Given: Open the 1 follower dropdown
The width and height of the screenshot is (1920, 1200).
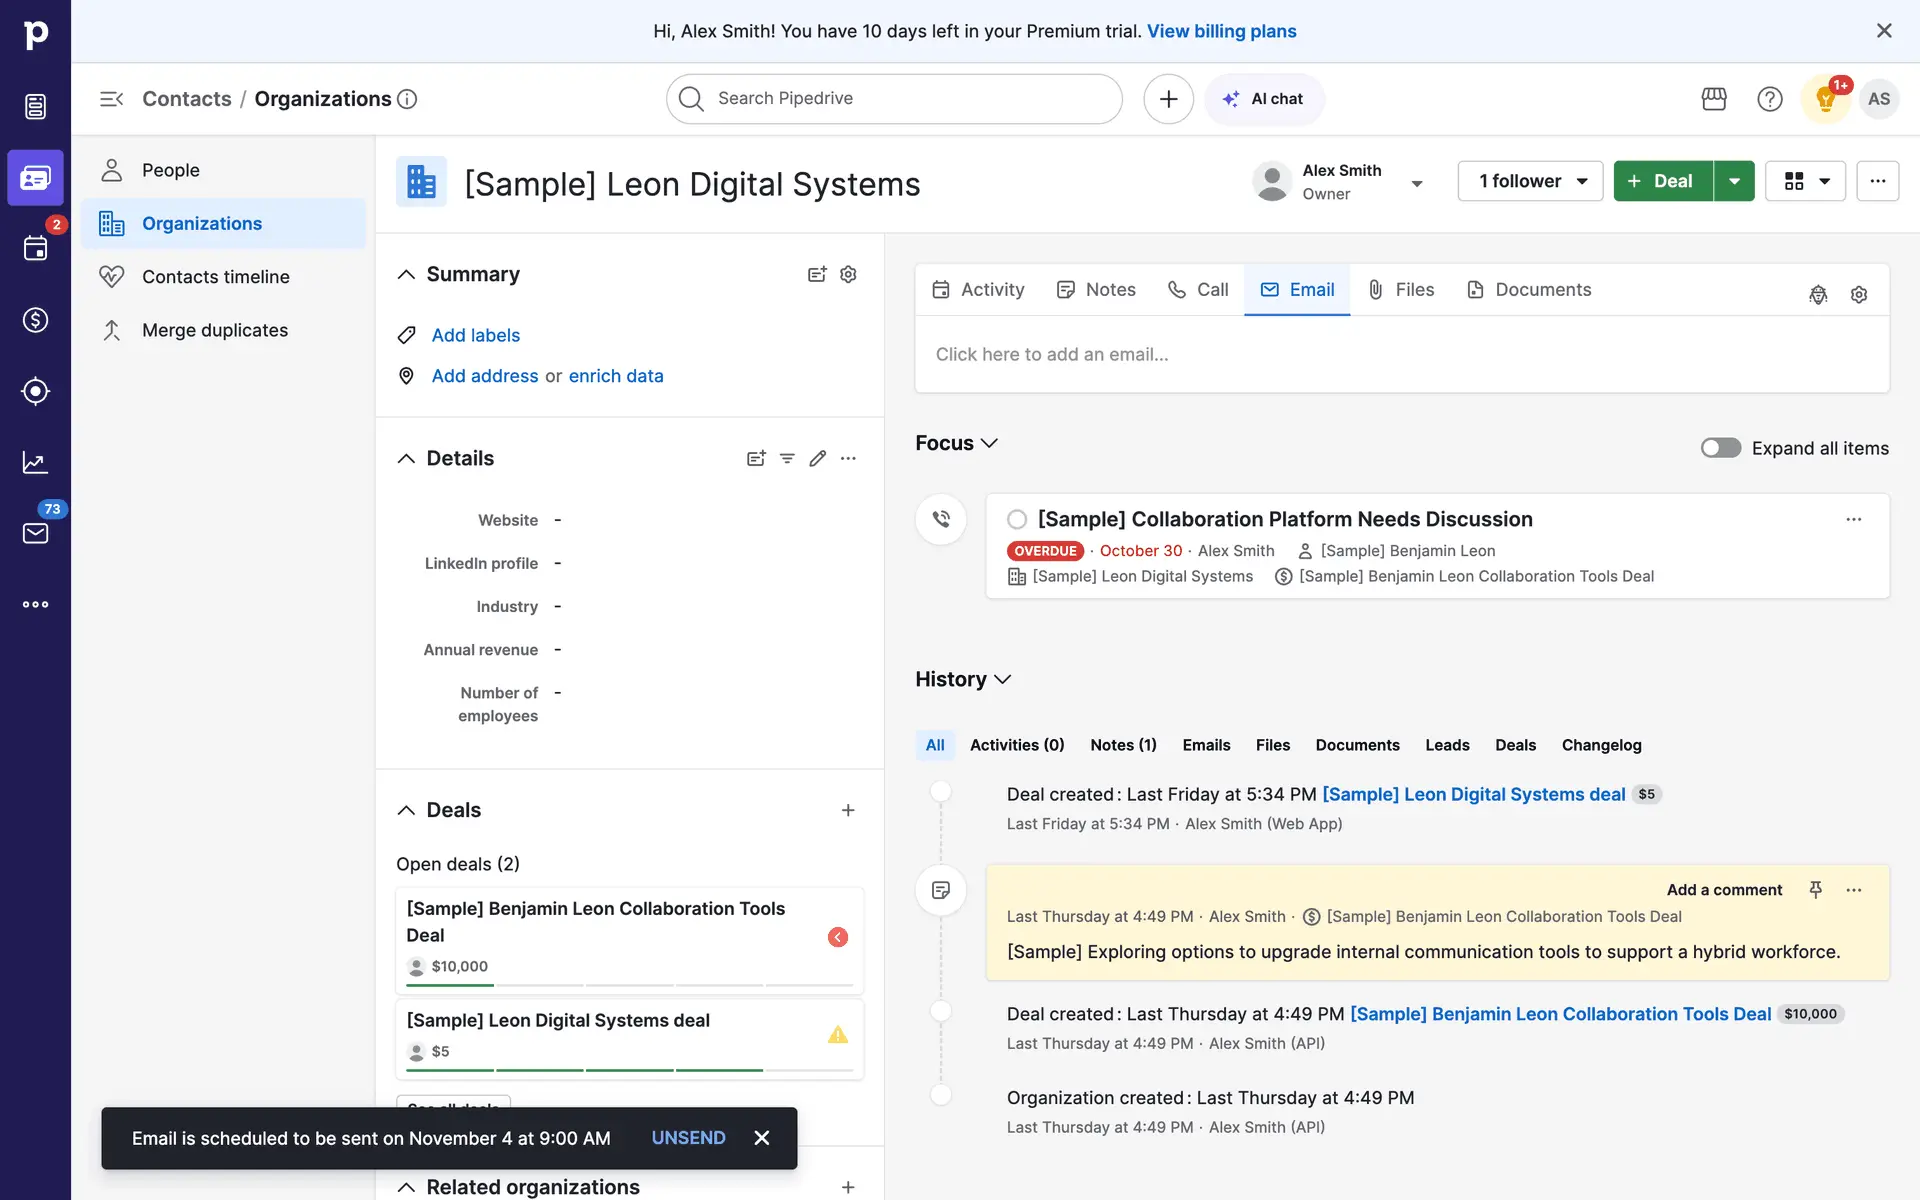Looking at the screenshot, I should (x=1530, y=181).
